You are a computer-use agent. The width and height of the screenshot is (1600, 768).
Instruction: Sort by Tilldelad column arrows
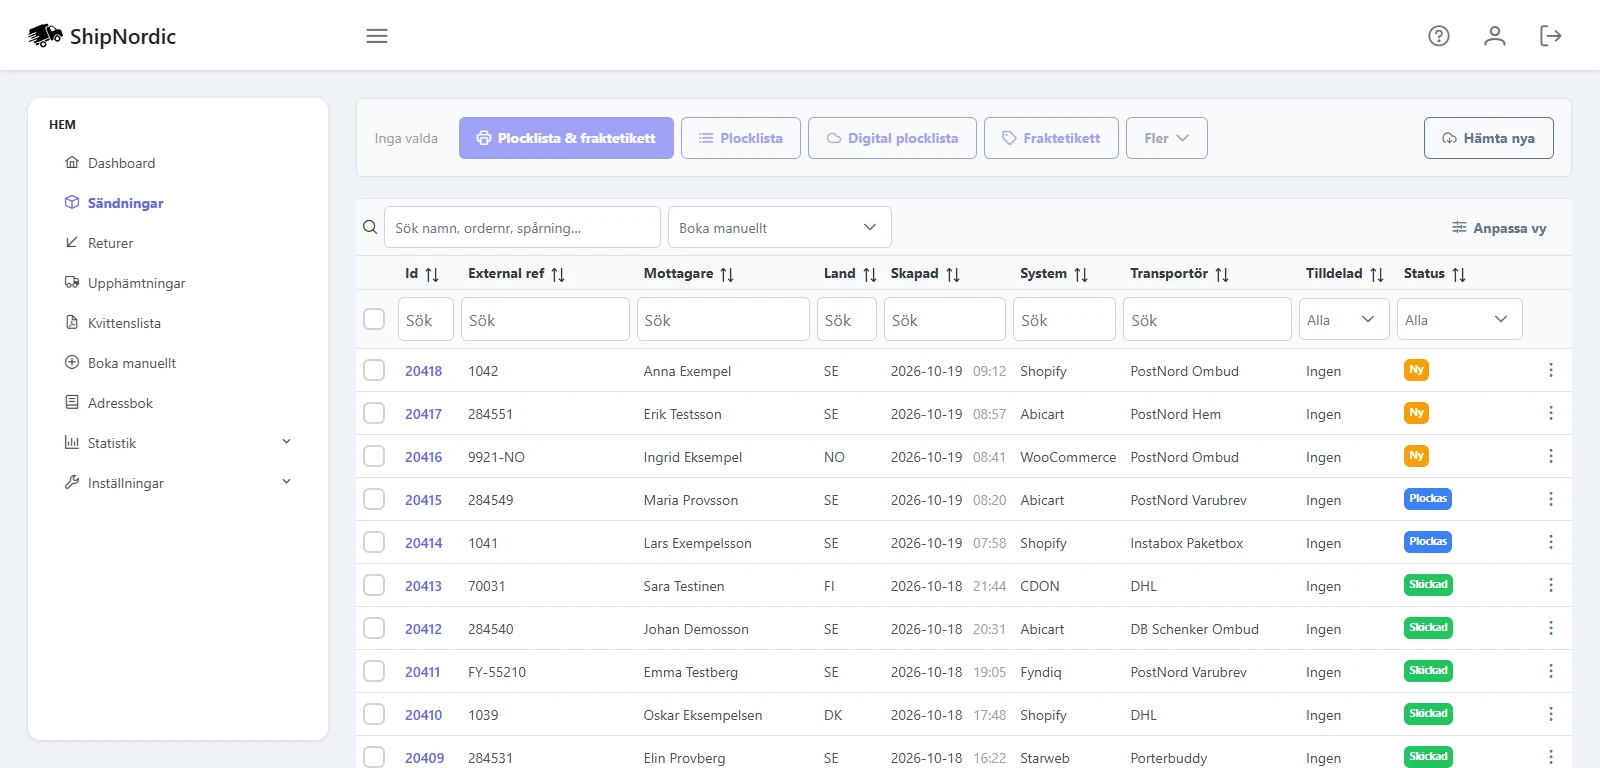coord(1377,274)
